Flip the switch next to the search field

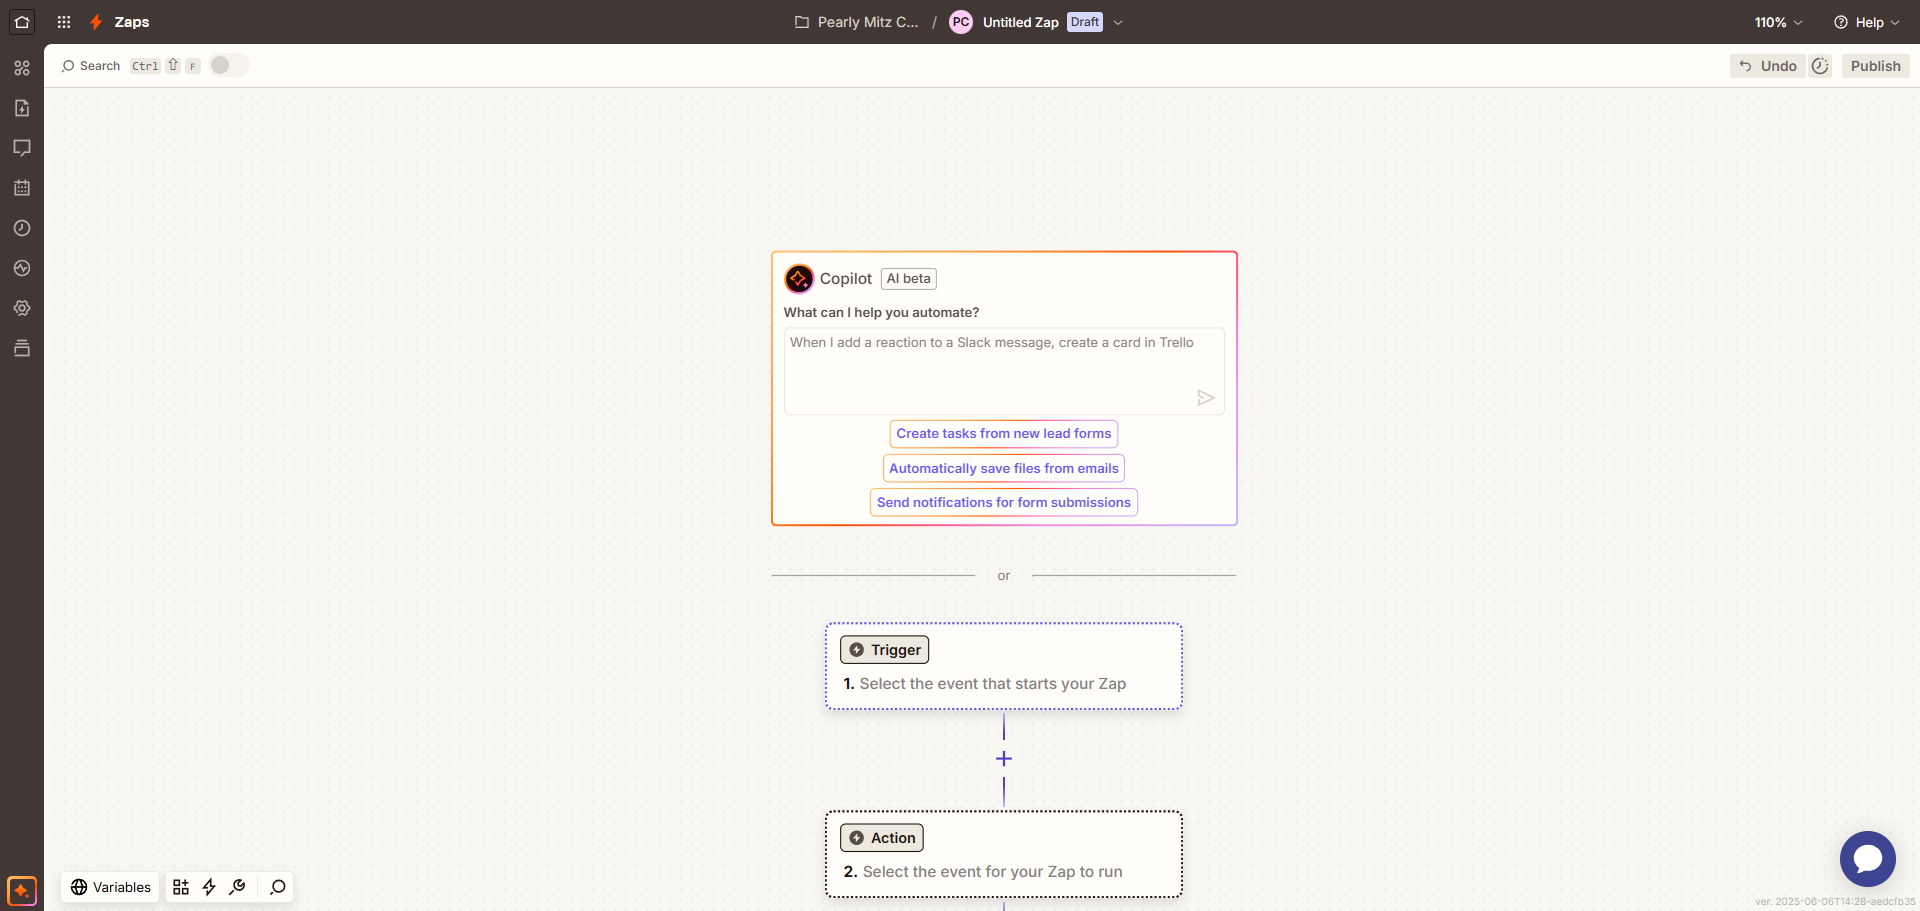(x=227, y=65)
